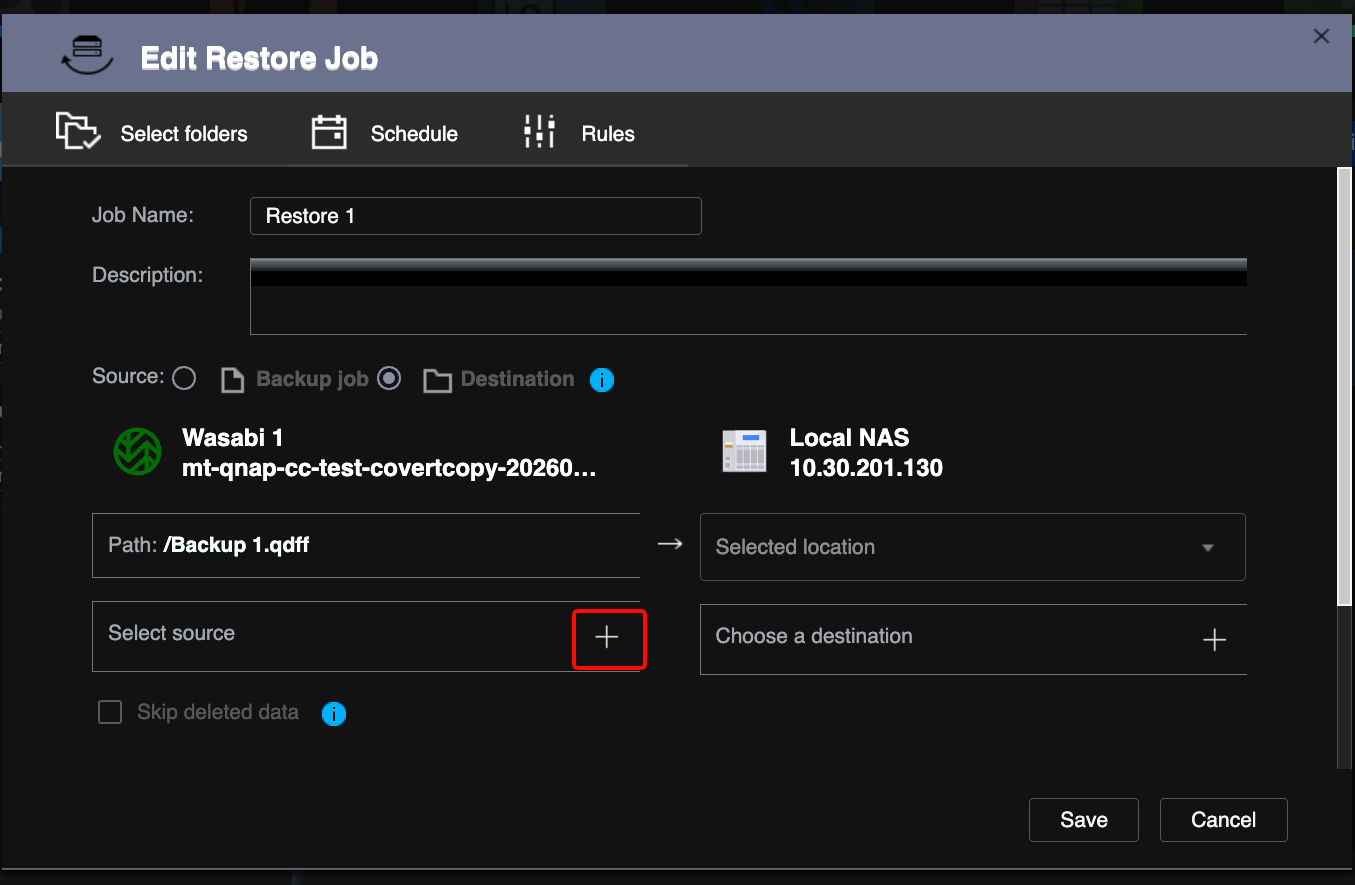Open the Rules tab
The width and height of the screenshot is (1355, 885).
(x=580, y=133)
